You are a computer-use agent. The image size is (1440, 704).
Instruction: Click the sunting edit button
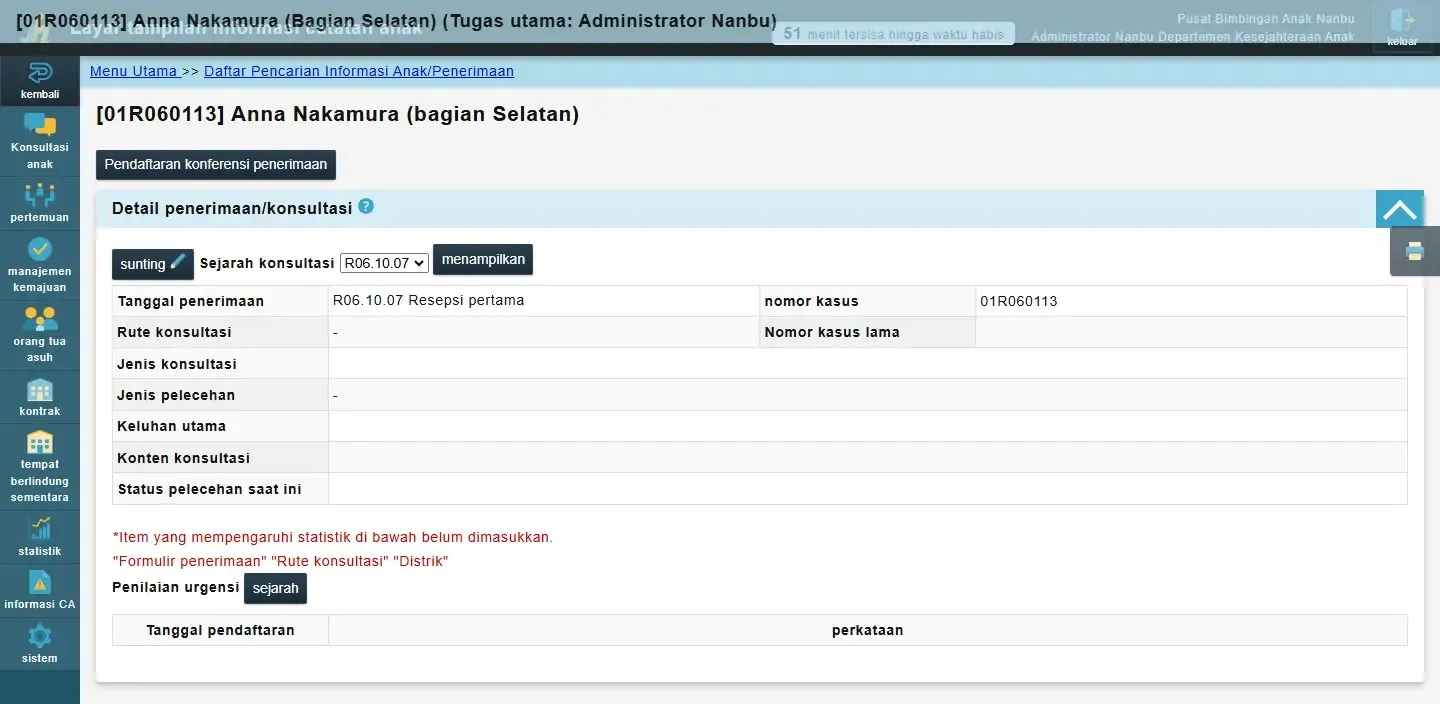click(x=152, y=264)
